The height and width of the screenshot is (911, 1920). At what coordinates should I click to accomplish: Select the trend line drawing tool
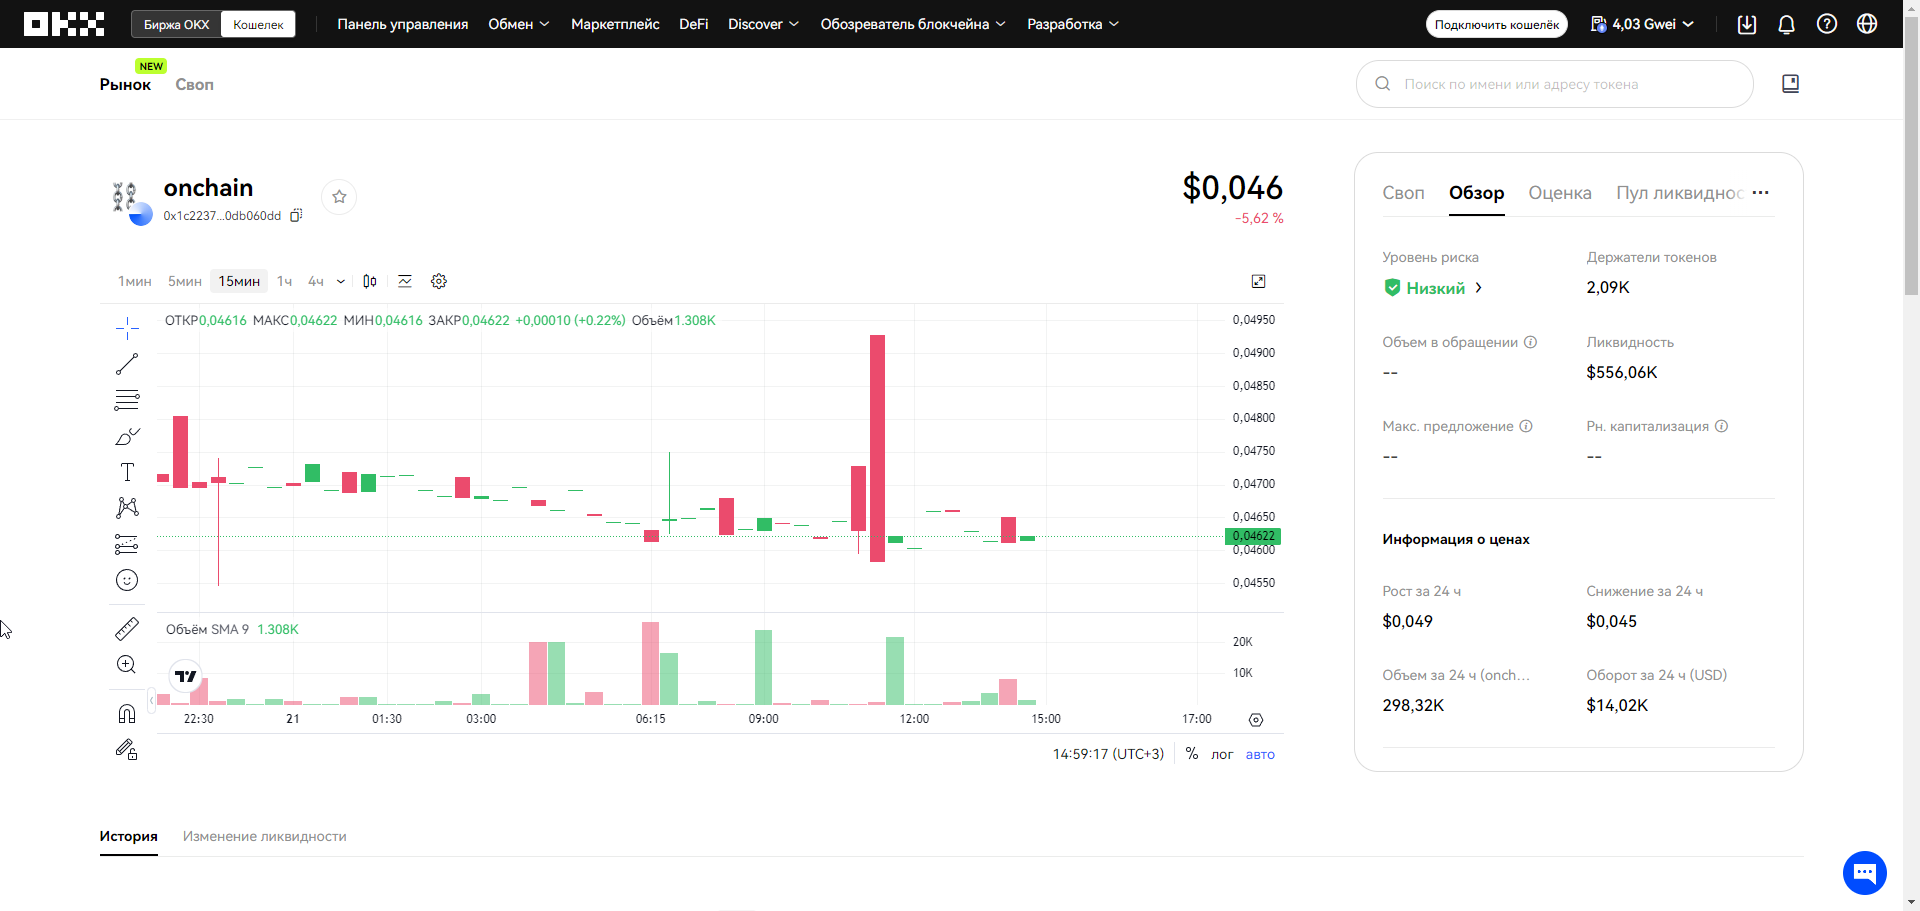(127, 364)
